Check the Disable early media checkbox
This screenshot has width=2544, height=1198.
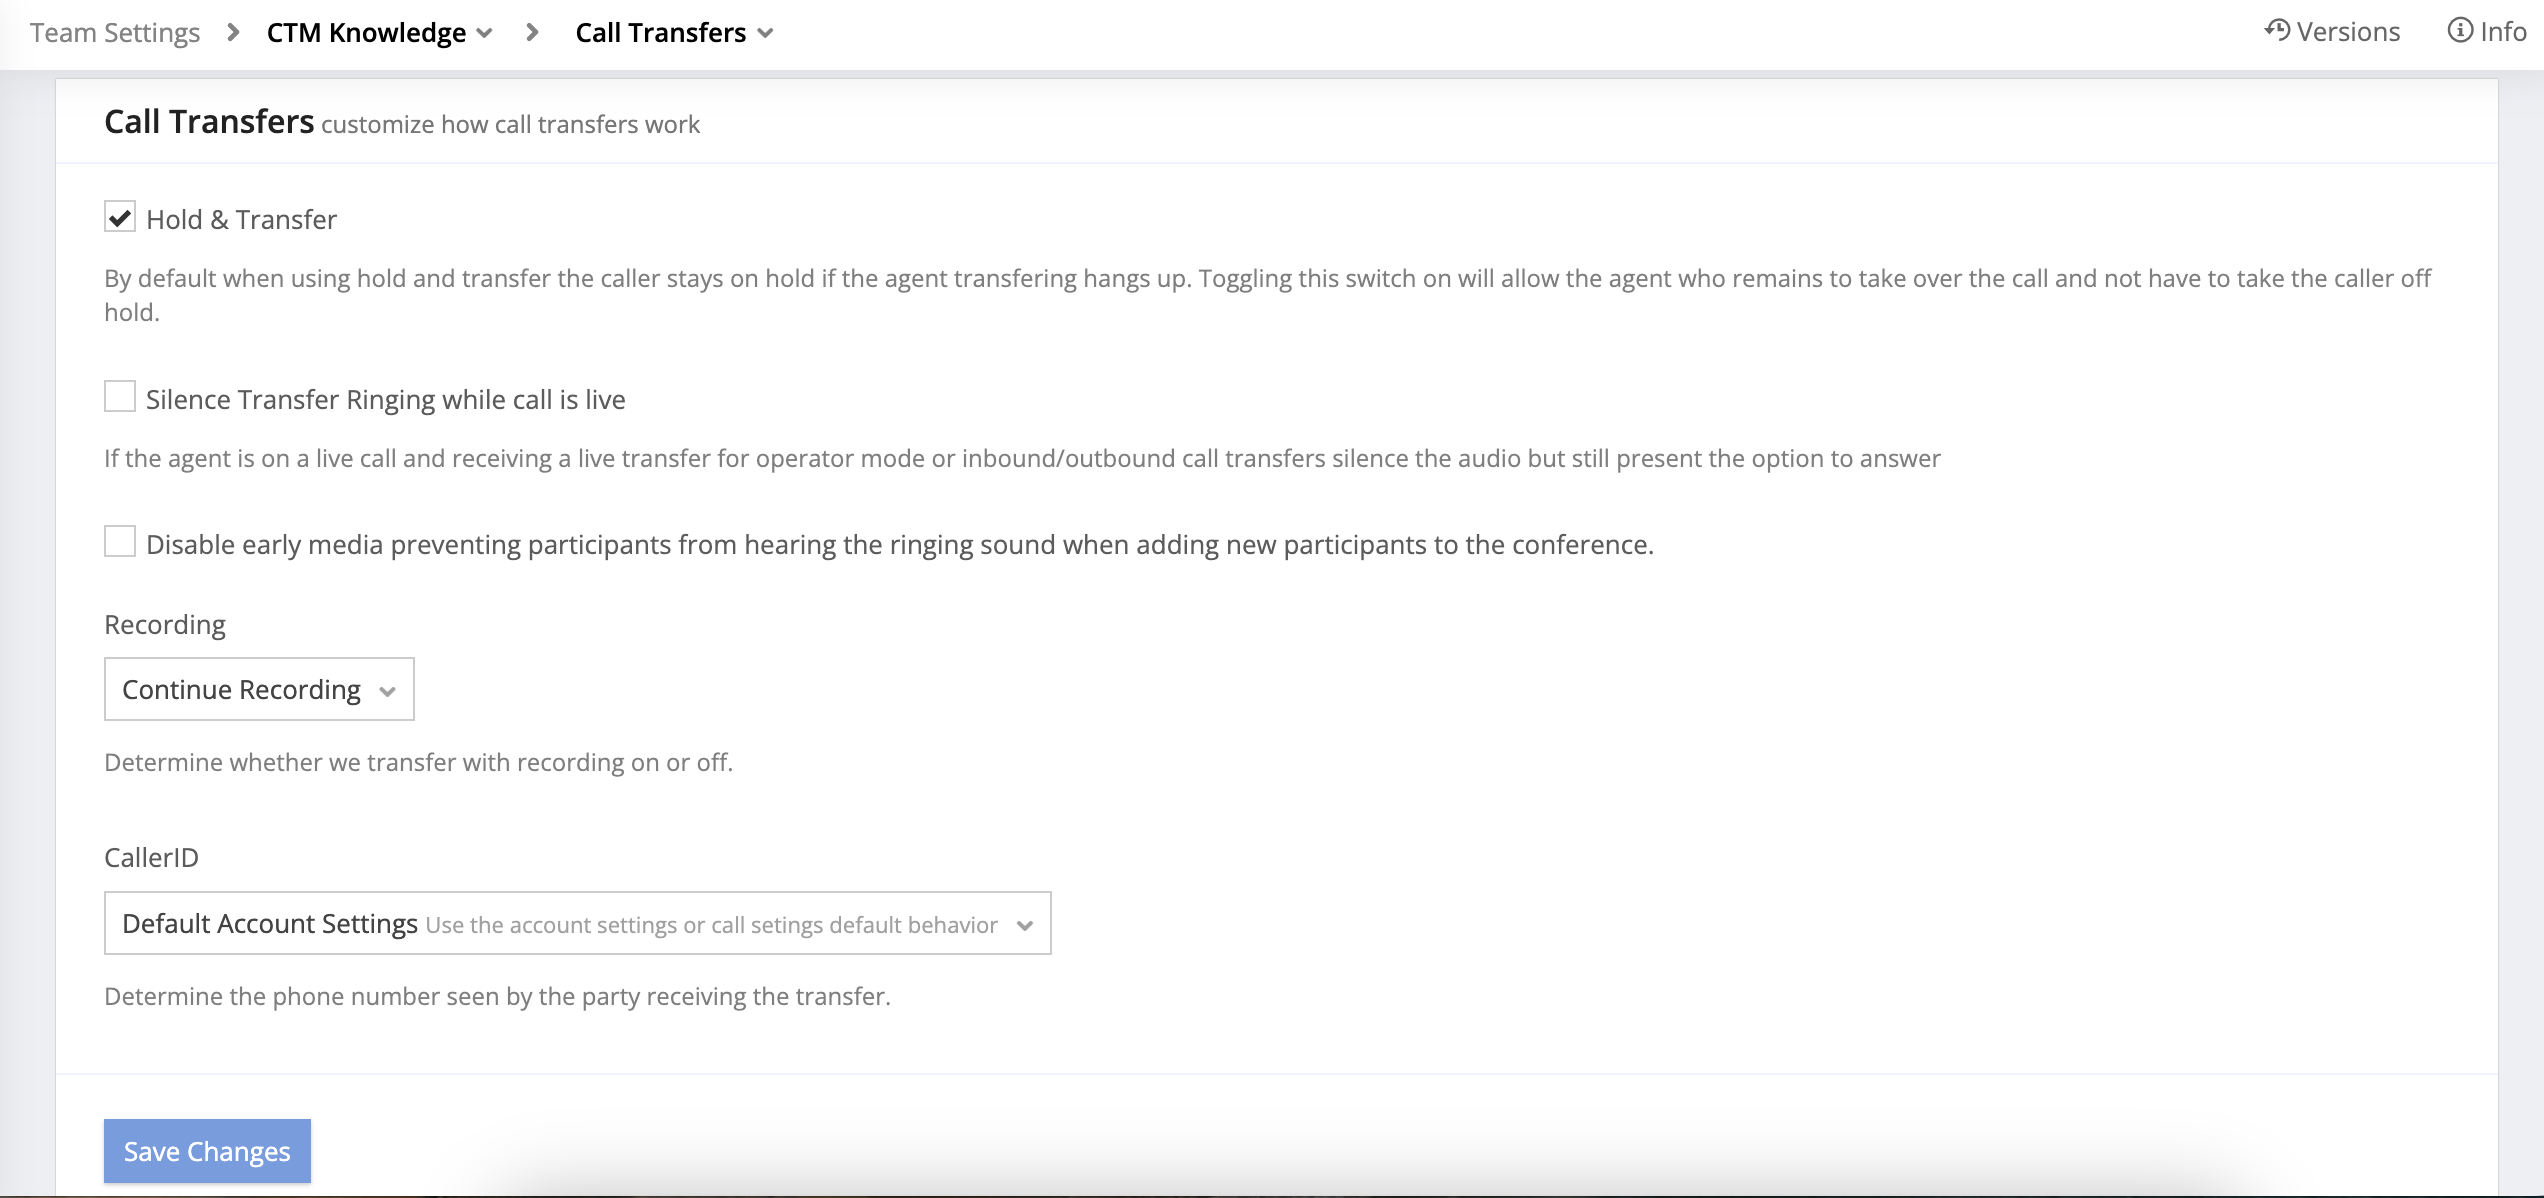[x=120, y=542]
